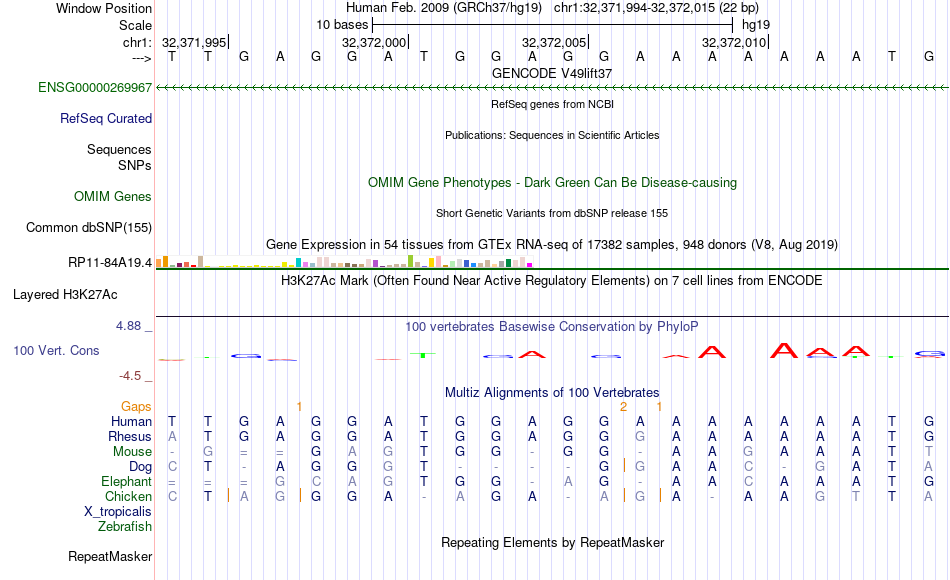Click the 32,372,000 ruler position
Screen dimensions: 950x580
pyautogui.click(x=374, y=42)
